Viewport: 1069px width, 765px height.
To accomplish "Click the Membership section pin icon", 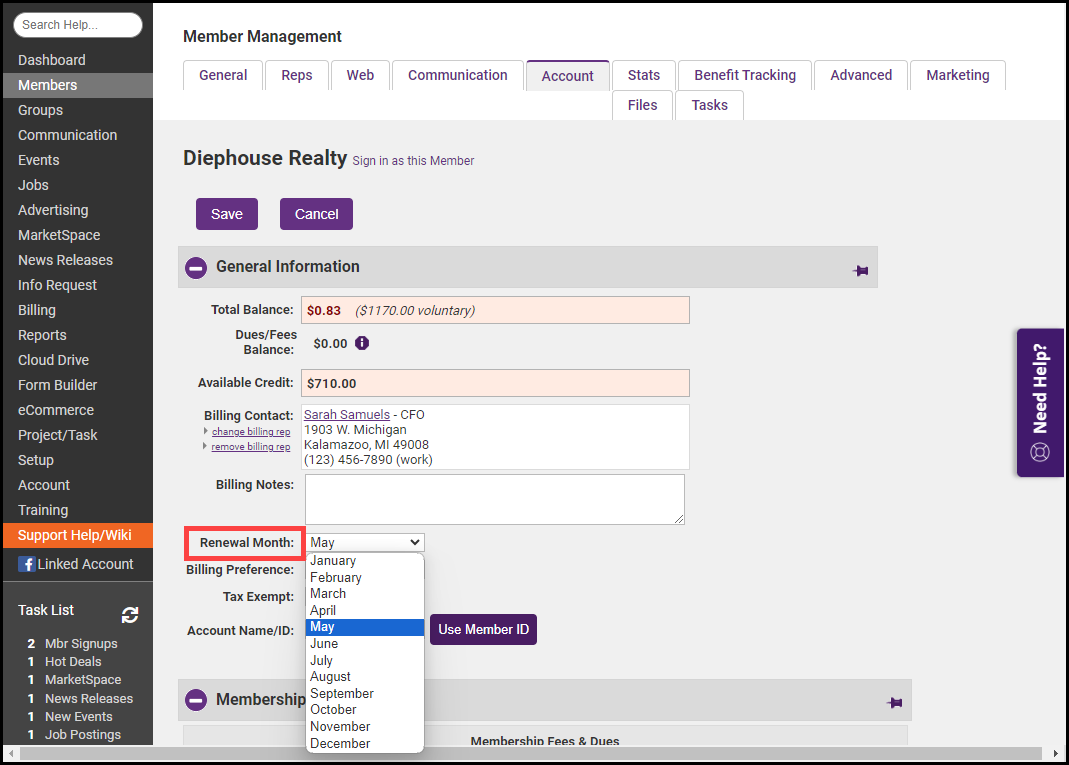I will tap(894, 702).
